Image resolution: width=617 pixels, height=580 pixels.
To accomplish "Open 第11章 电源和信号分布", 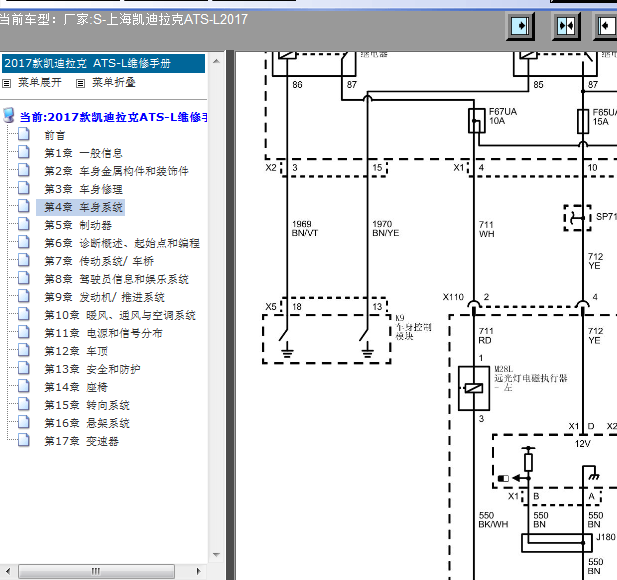I will click(103, 334).
